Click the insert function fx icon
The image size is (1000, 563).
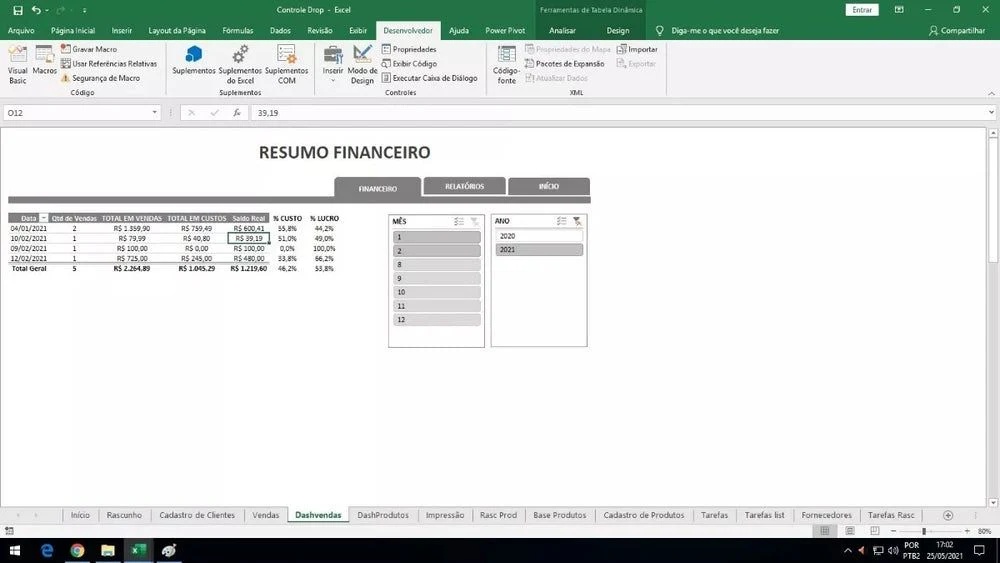tap(237, 112)
